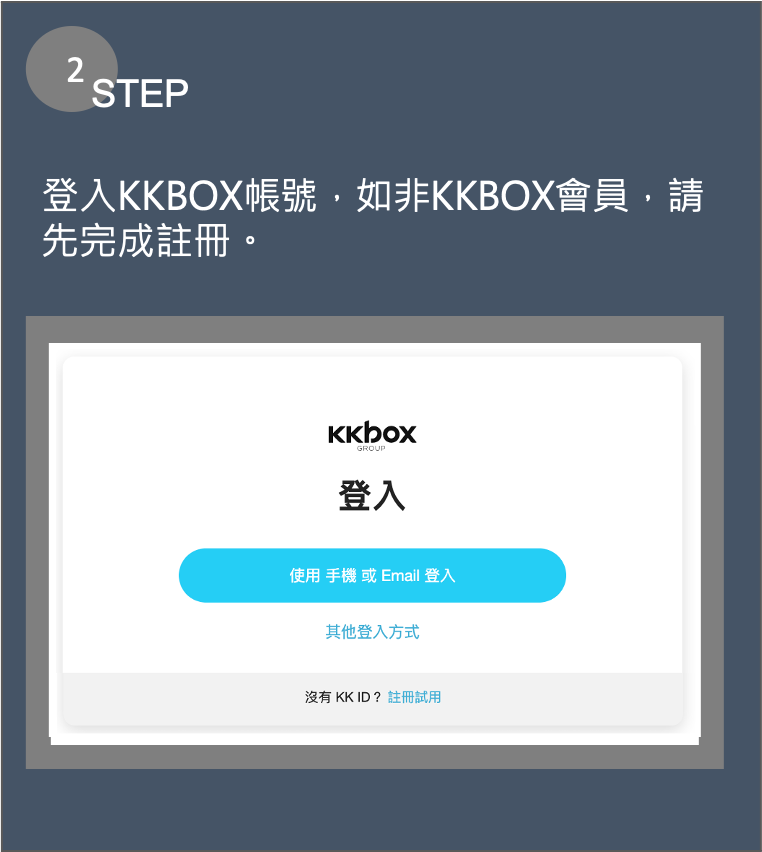Click the blue 使用 手機 或 Email 登入 button
This screenshot has height=852, width=762.
tap(372, 575)
